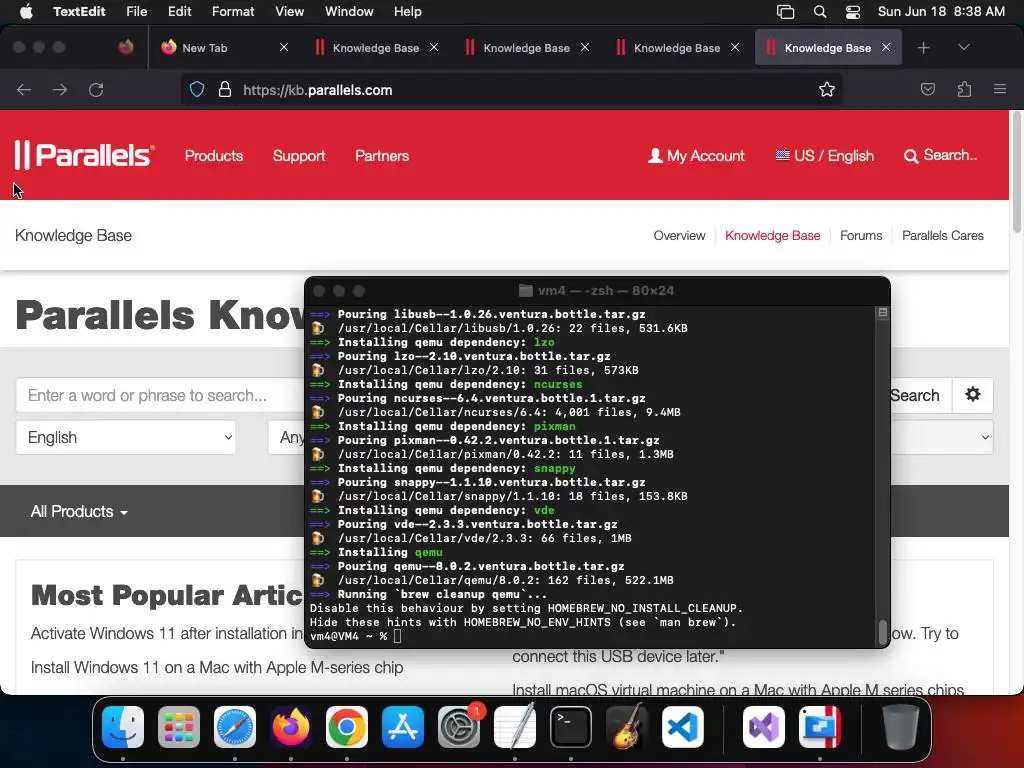Close the New Tab tab

tap(283, 47)
